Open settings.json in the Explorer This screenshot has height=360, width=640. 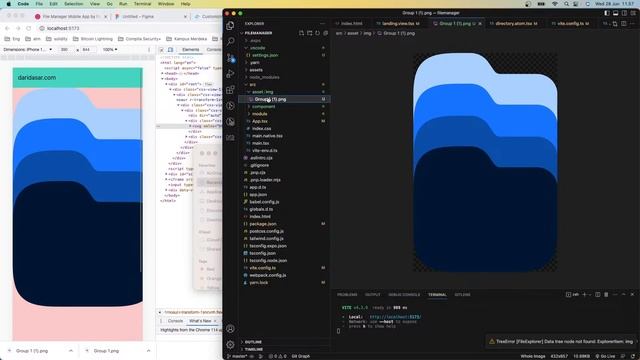[265, 55]
